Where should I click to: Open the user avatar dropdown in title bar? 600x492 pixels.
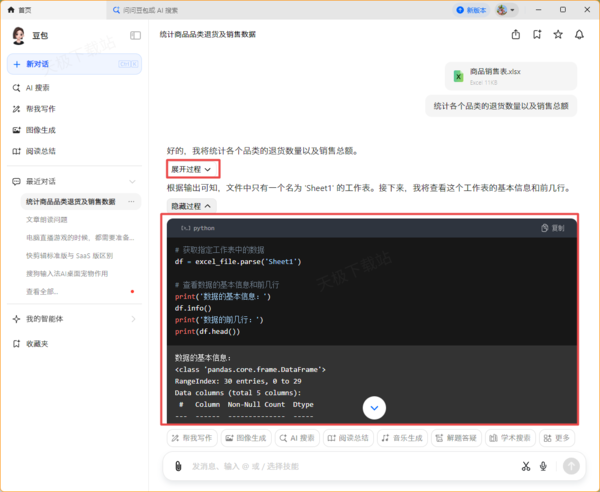coord(506,10)
